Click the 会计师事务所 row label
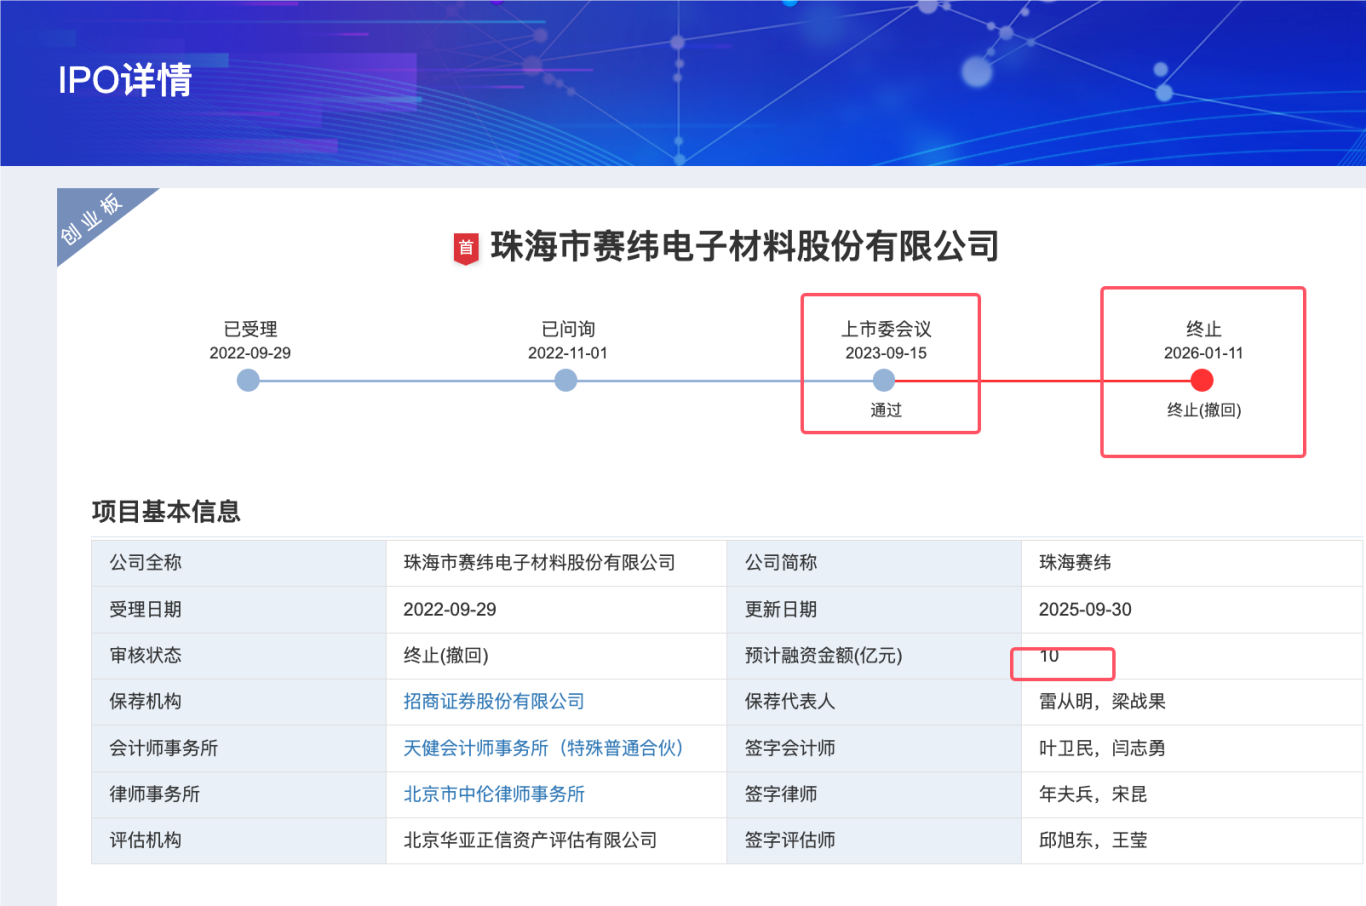 [164, 748]
